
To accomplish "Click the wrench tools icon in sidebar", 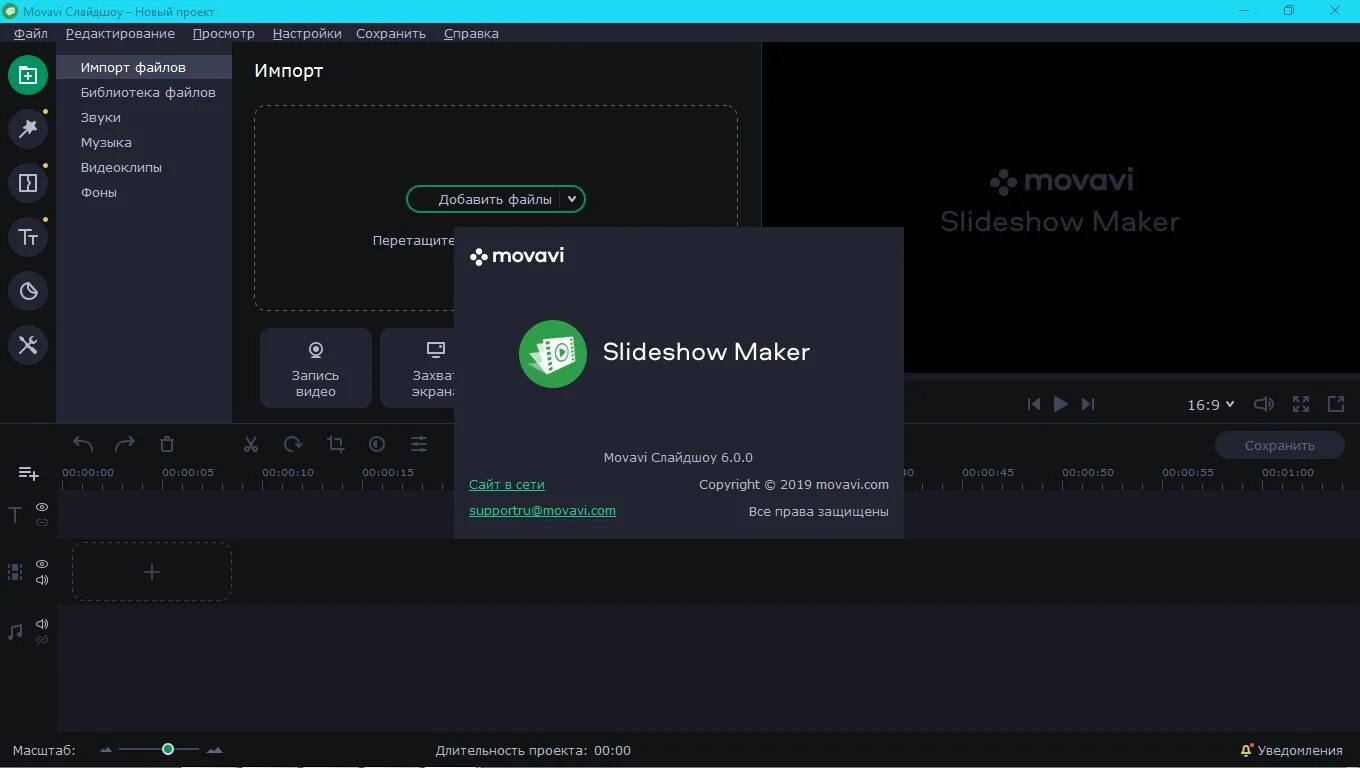I will pyautogui.click(x=28, y=345).
